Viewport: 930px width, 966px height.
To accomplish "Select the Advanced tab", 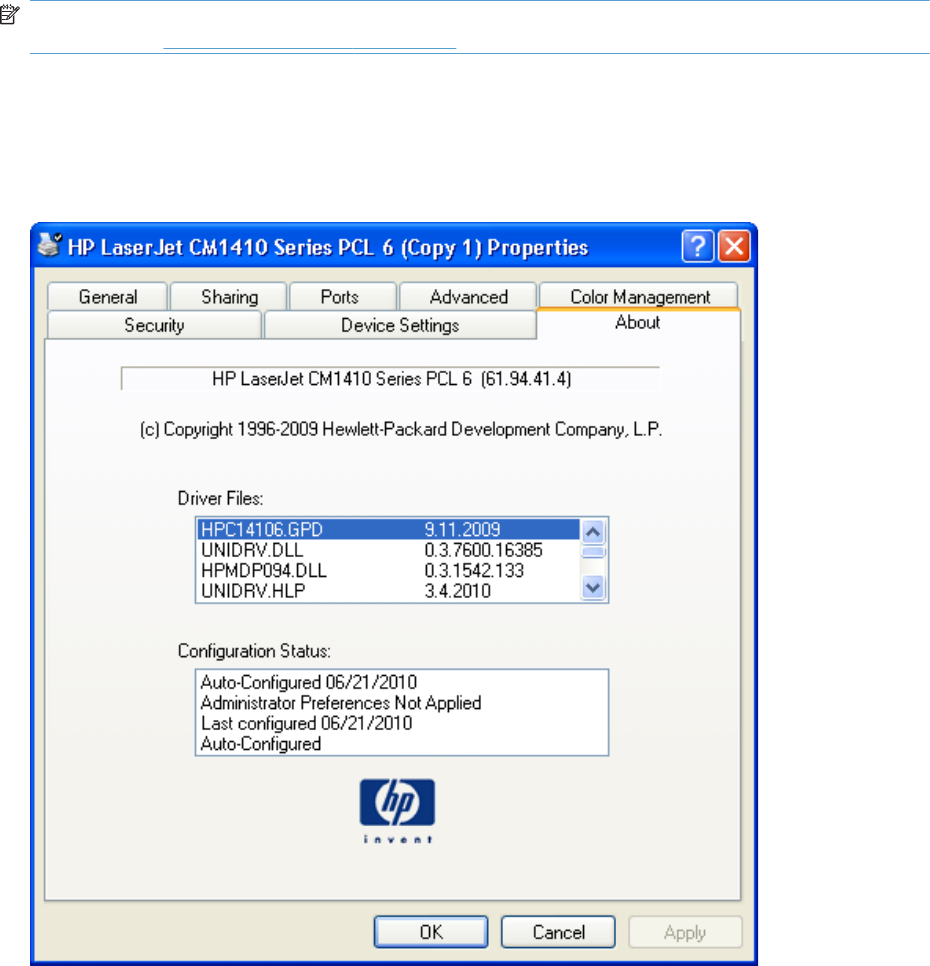I will point(469,297).
